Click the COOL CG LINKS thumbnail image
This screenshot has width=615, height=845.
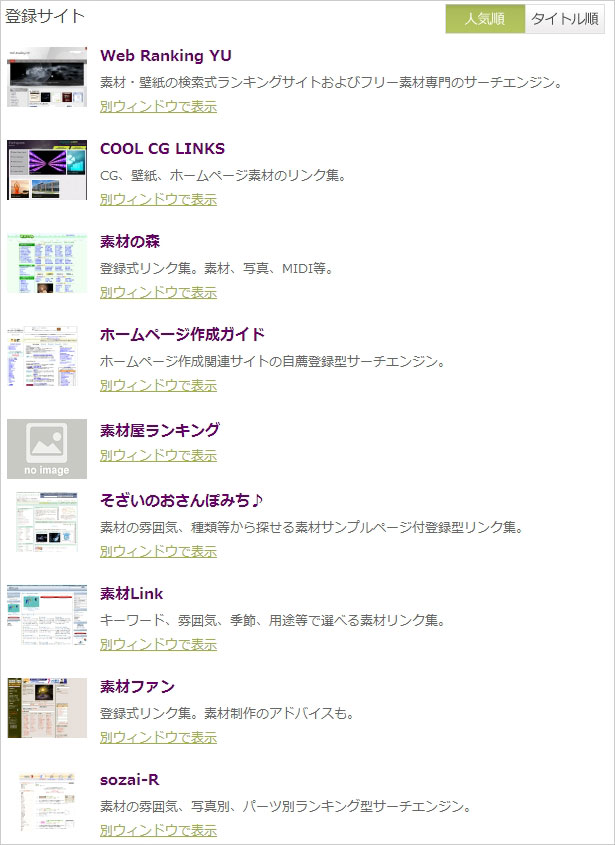pos(47,170)
